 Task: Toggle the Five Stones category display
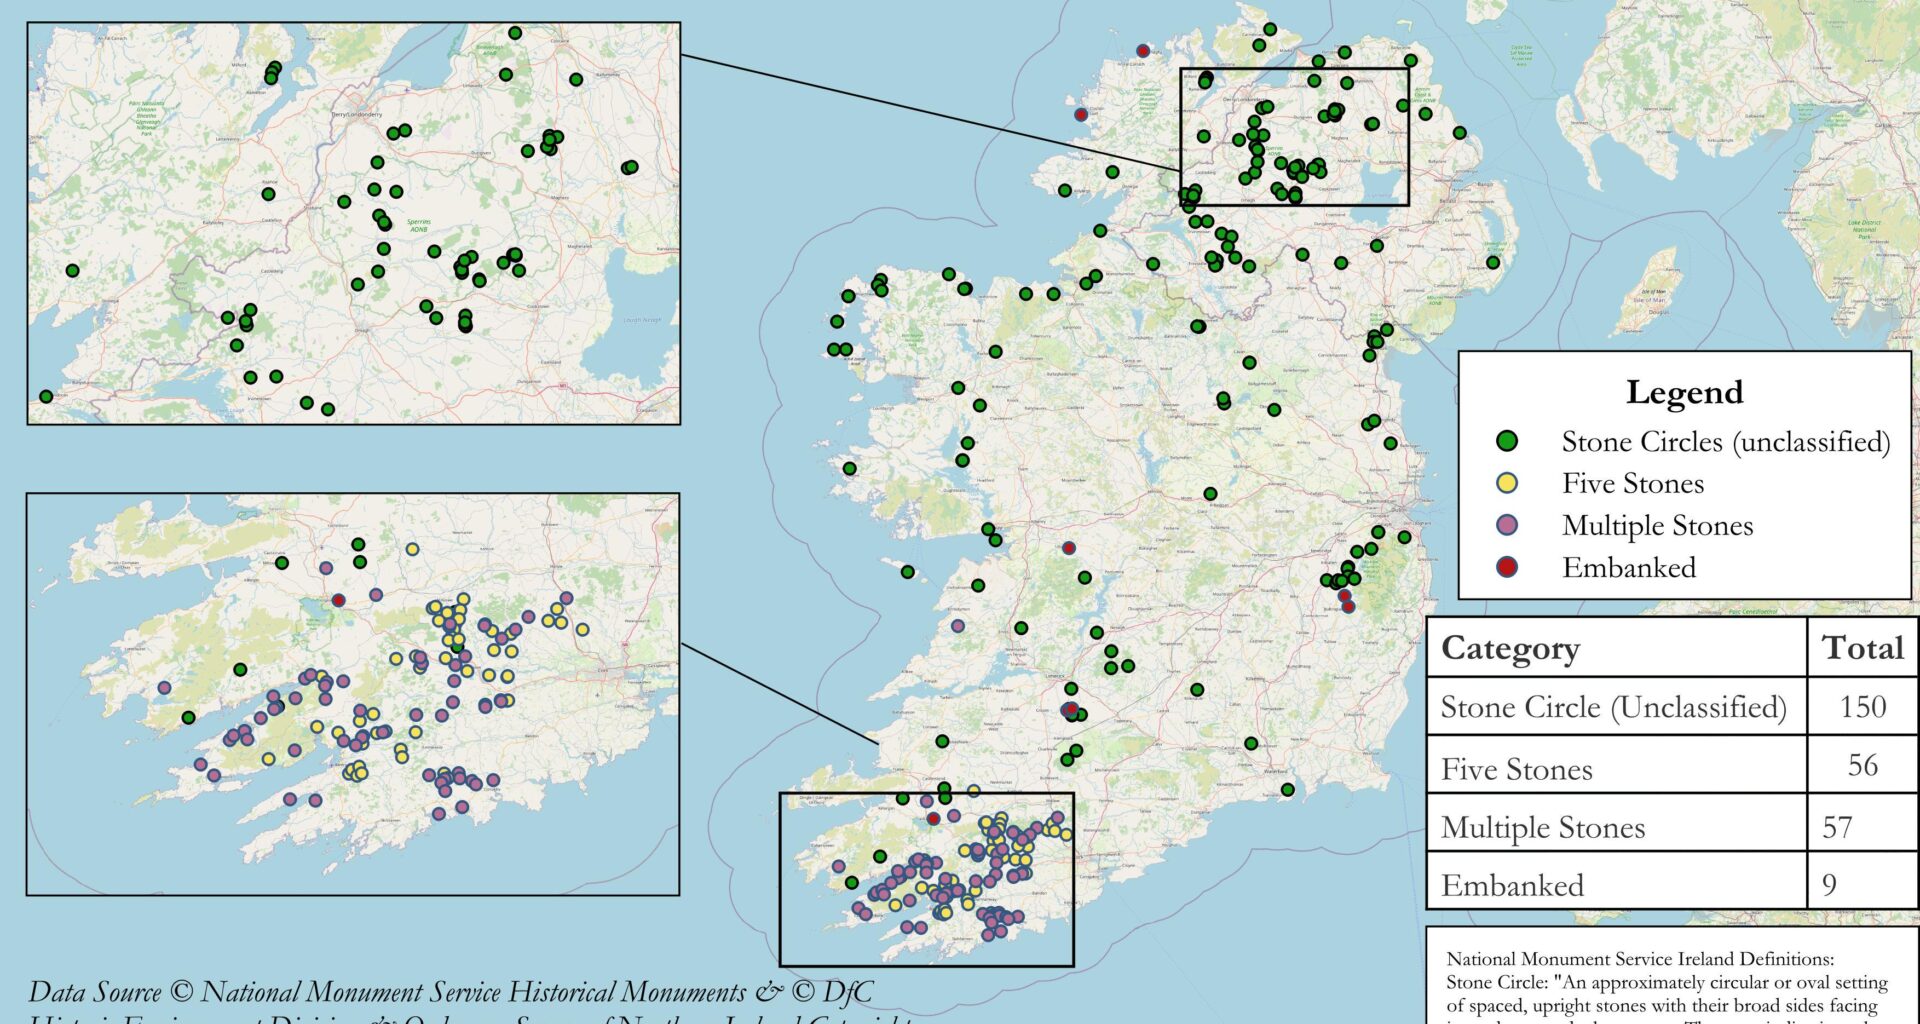(1633, 484)
